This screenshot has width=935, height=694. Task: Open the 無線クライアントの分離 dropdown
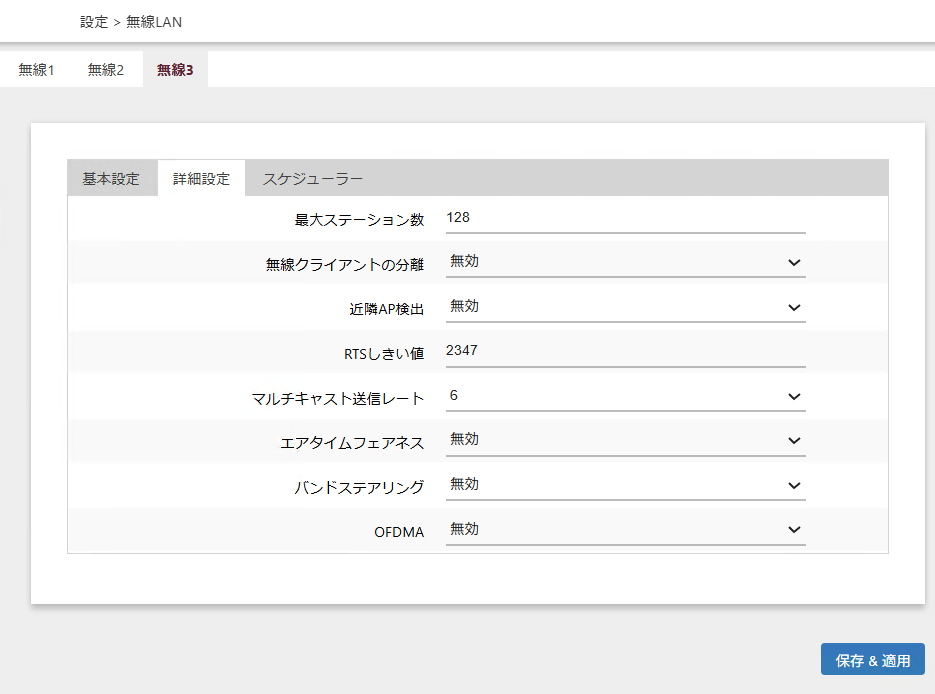click(625, 262)
